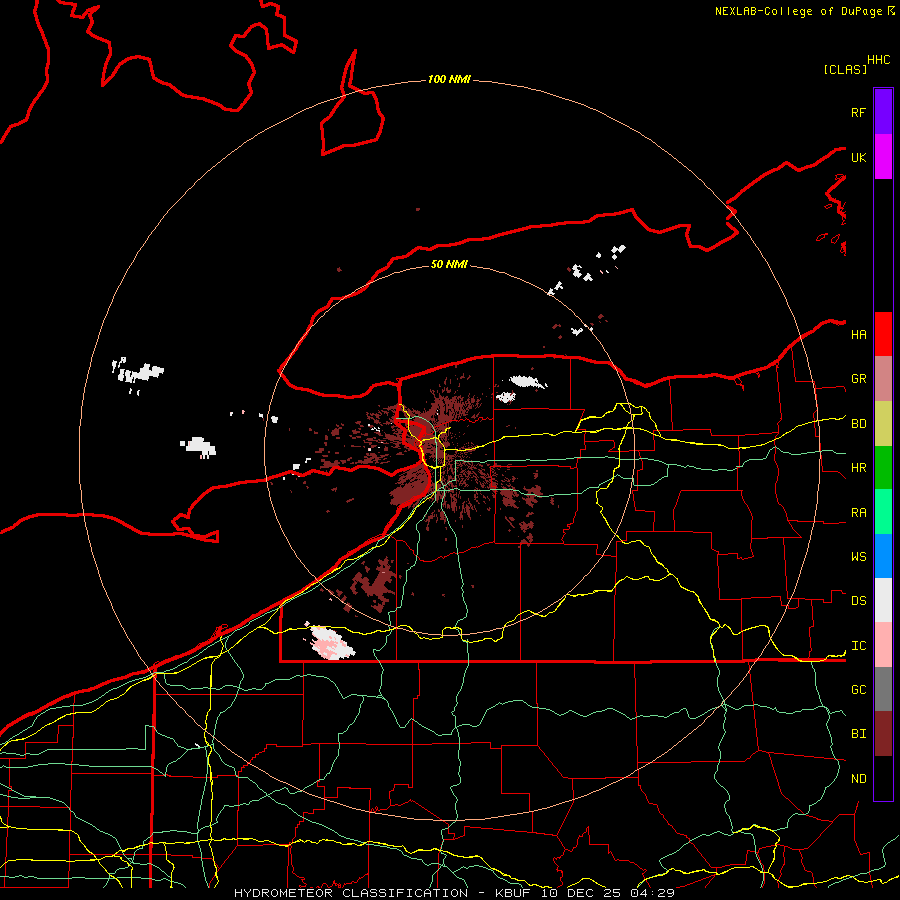Click the HR green legend swatch
This screenshot has height=900, width=900.
click(x=883, y=467)
